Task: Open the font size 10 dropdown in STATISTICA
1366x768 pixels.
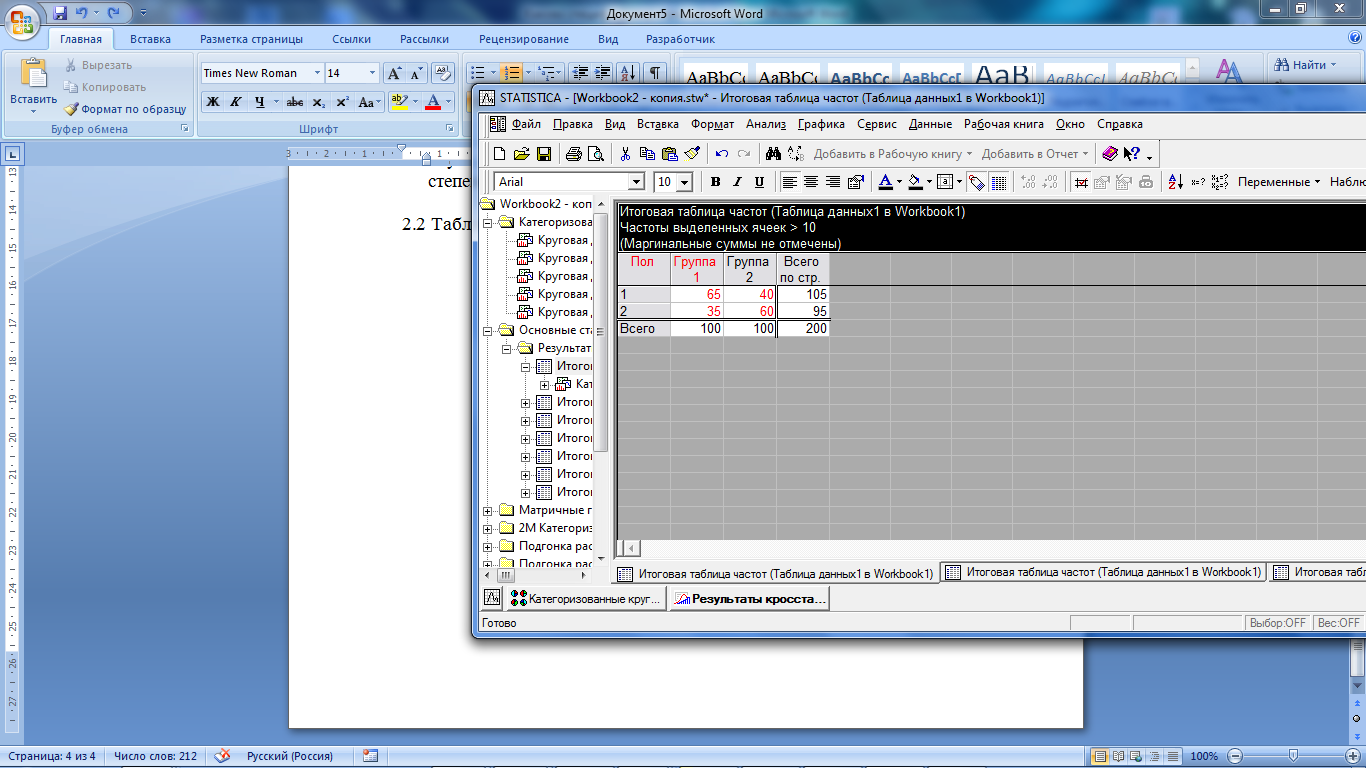Action: pos(685,182)
